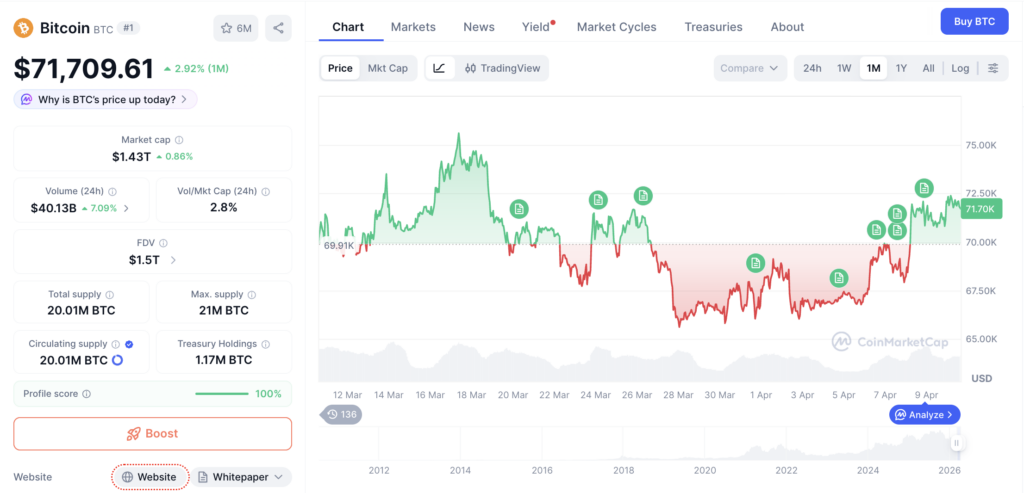1024x493 pixels.
Task: Click the Treasury Holdings info icon
Action: pyautogui.click(x=266, y=343)
